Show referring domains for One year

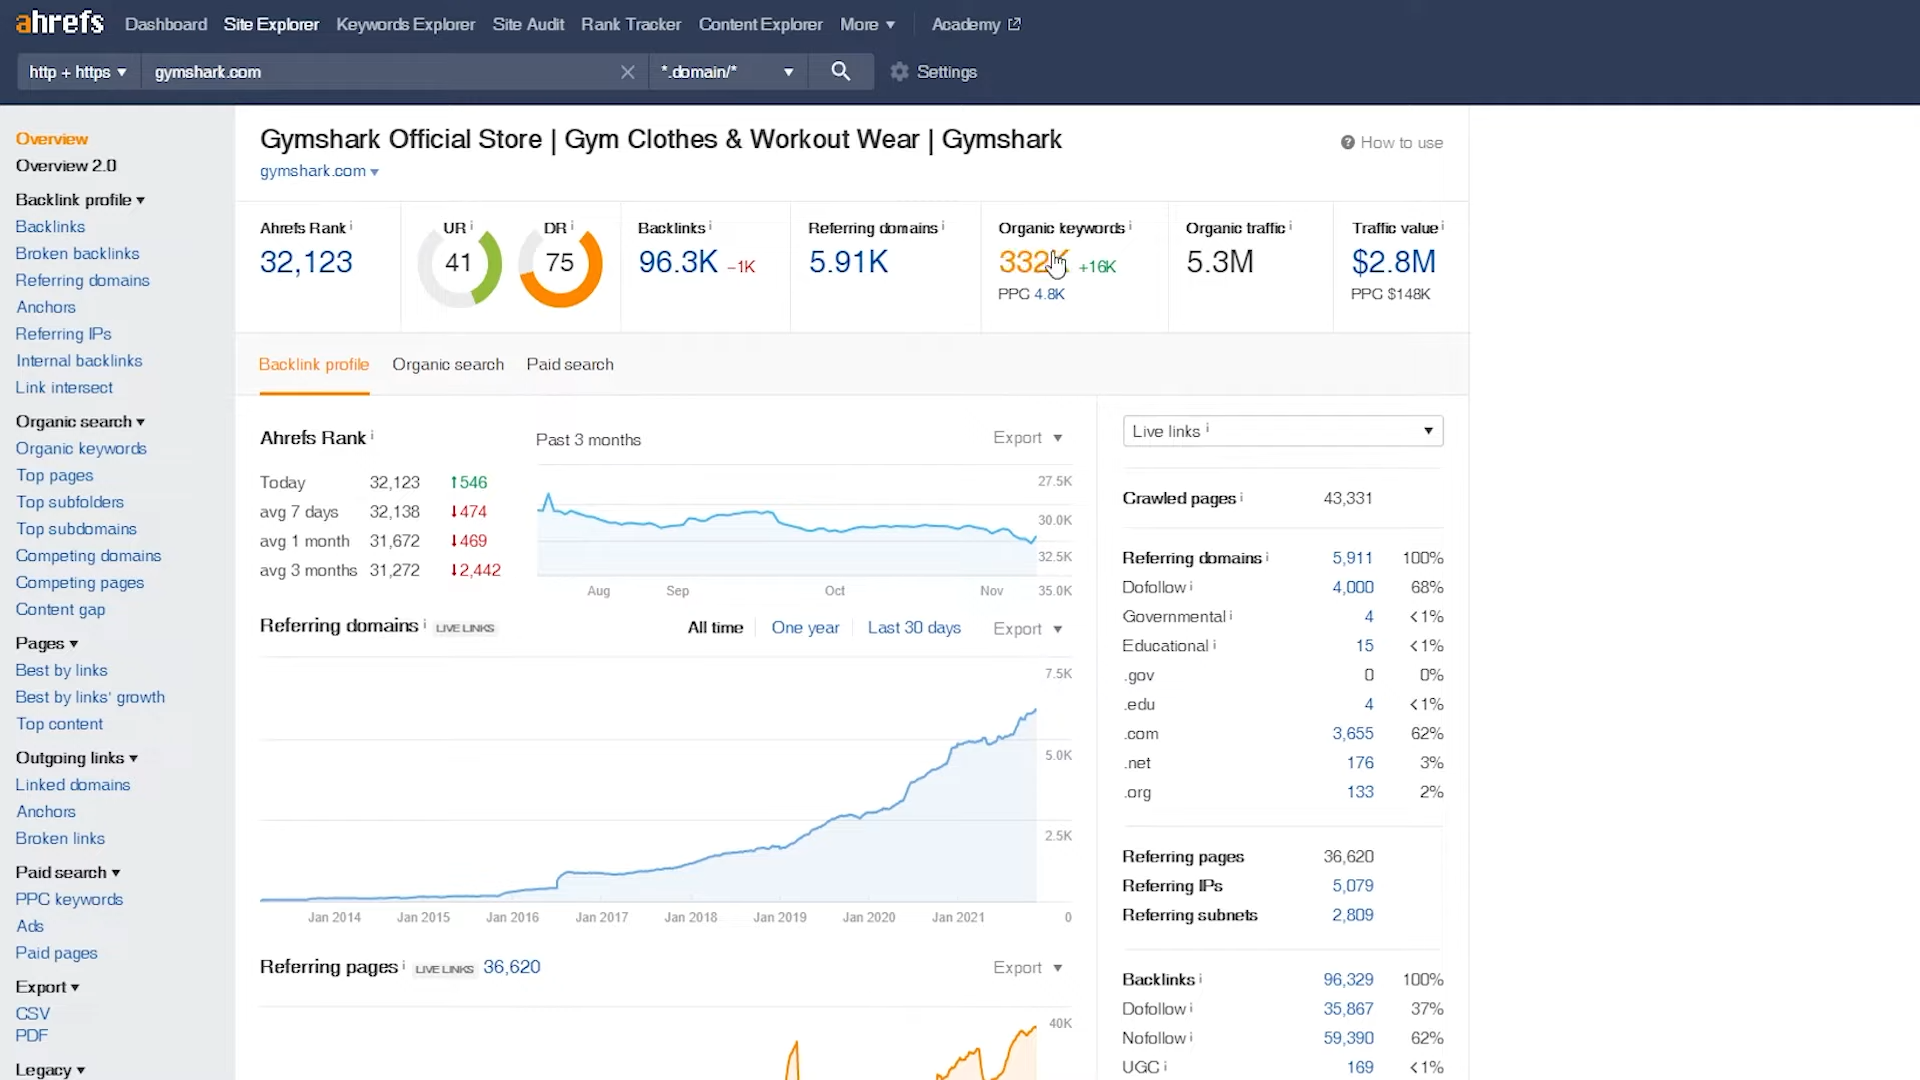pyautogui.click(x=805, y=628)
